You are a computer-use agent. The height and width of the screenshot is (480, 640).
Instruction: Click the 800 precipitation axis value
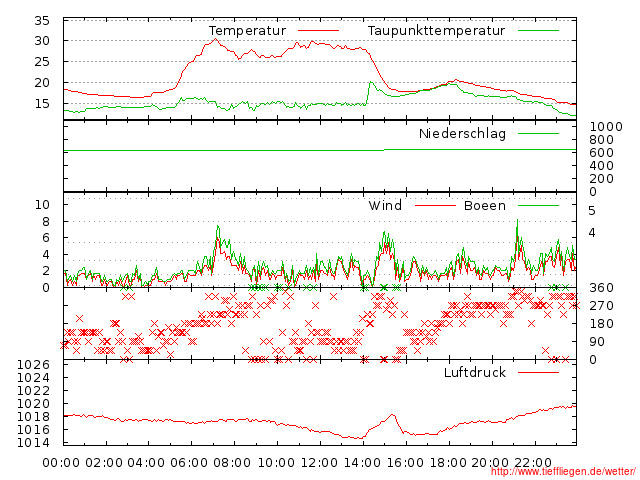601,140
